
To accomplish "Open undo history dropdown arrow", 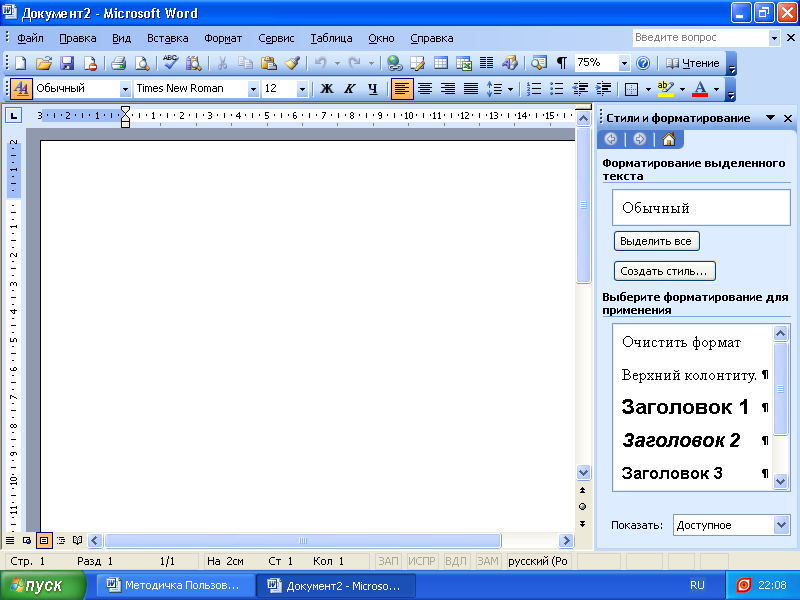I will click(x=337, y=63).
